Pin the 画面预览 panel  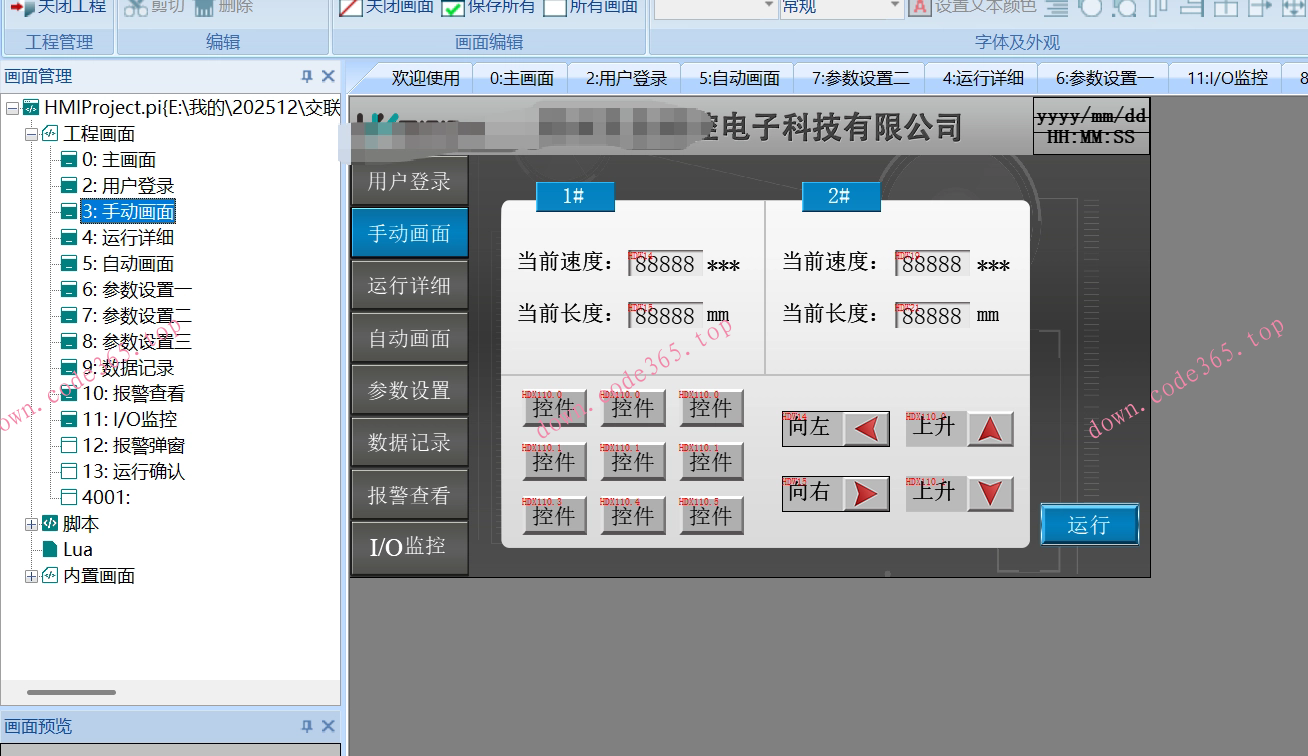(307, 726)
